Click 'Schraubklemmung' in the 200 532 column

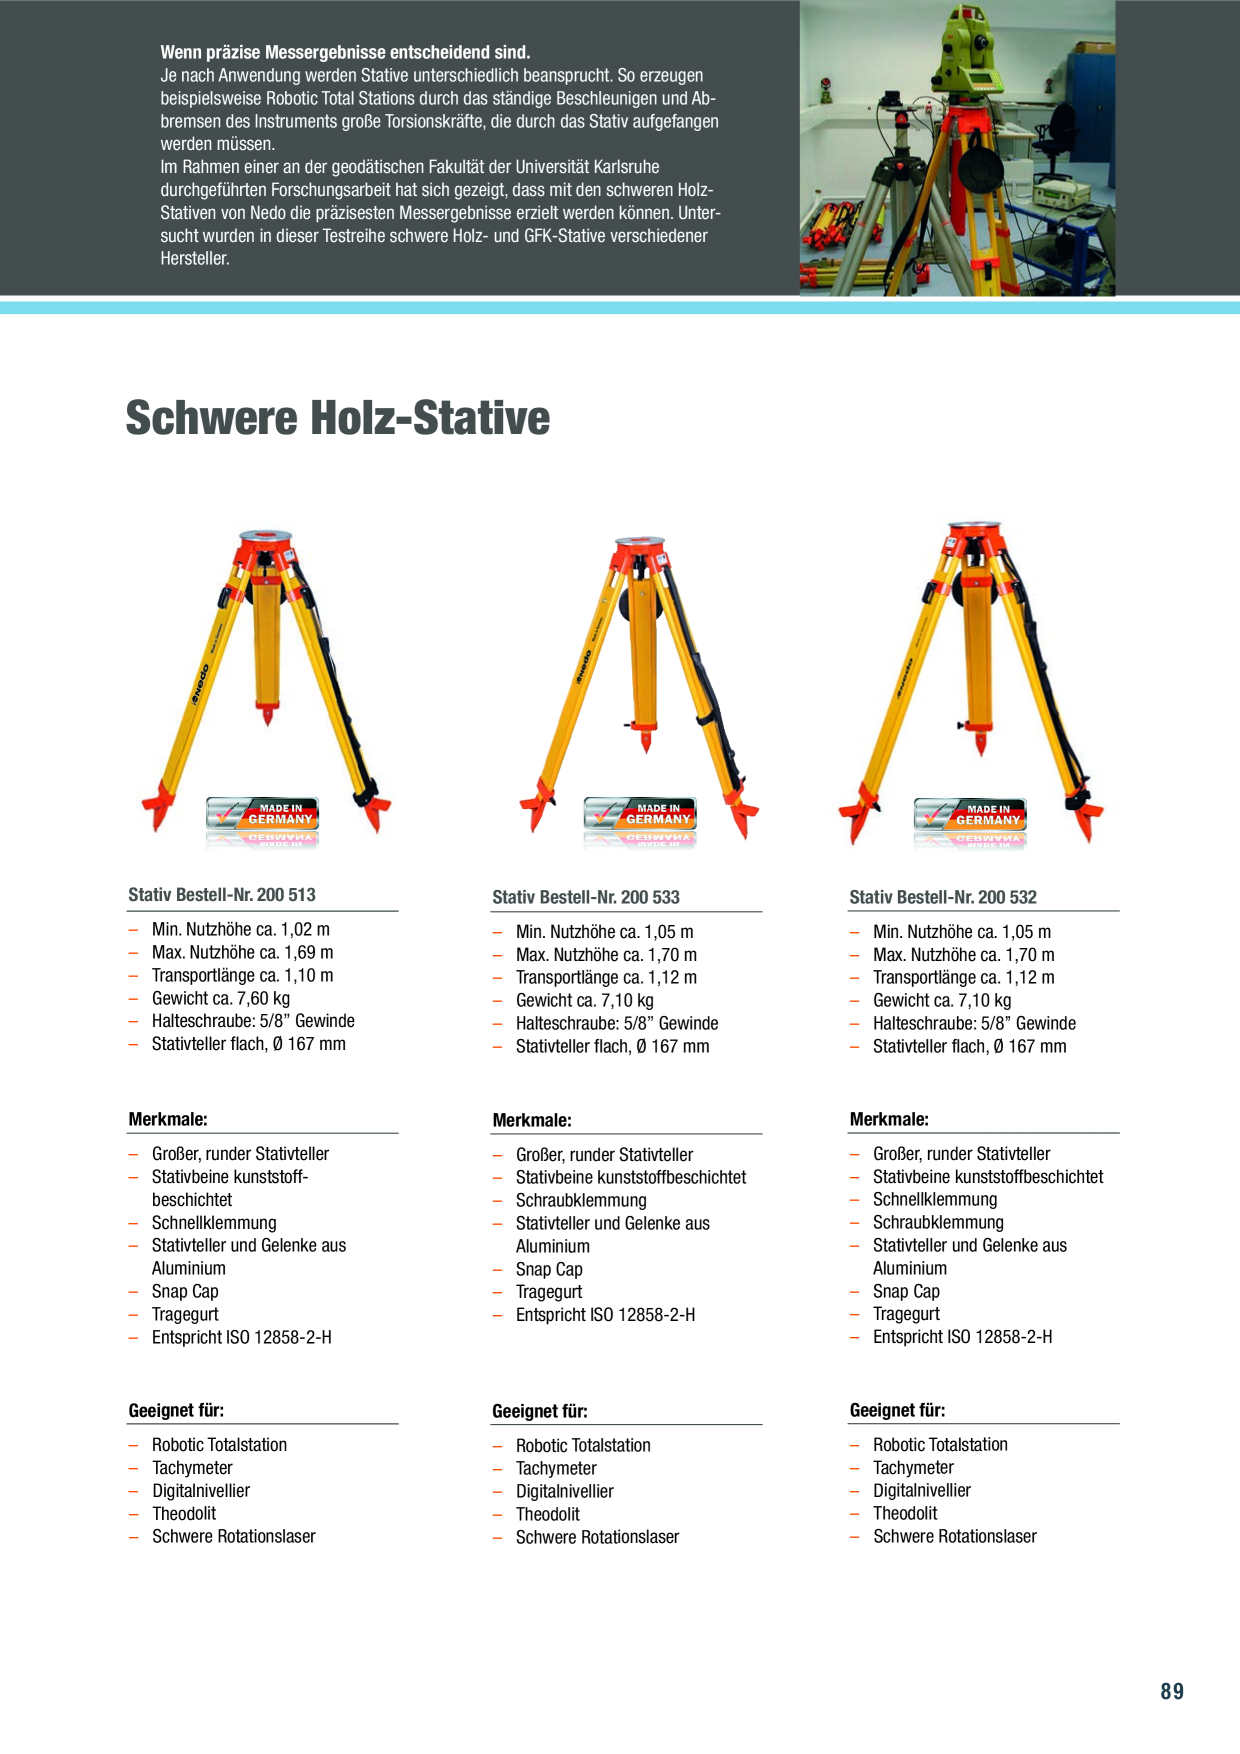938,1223
